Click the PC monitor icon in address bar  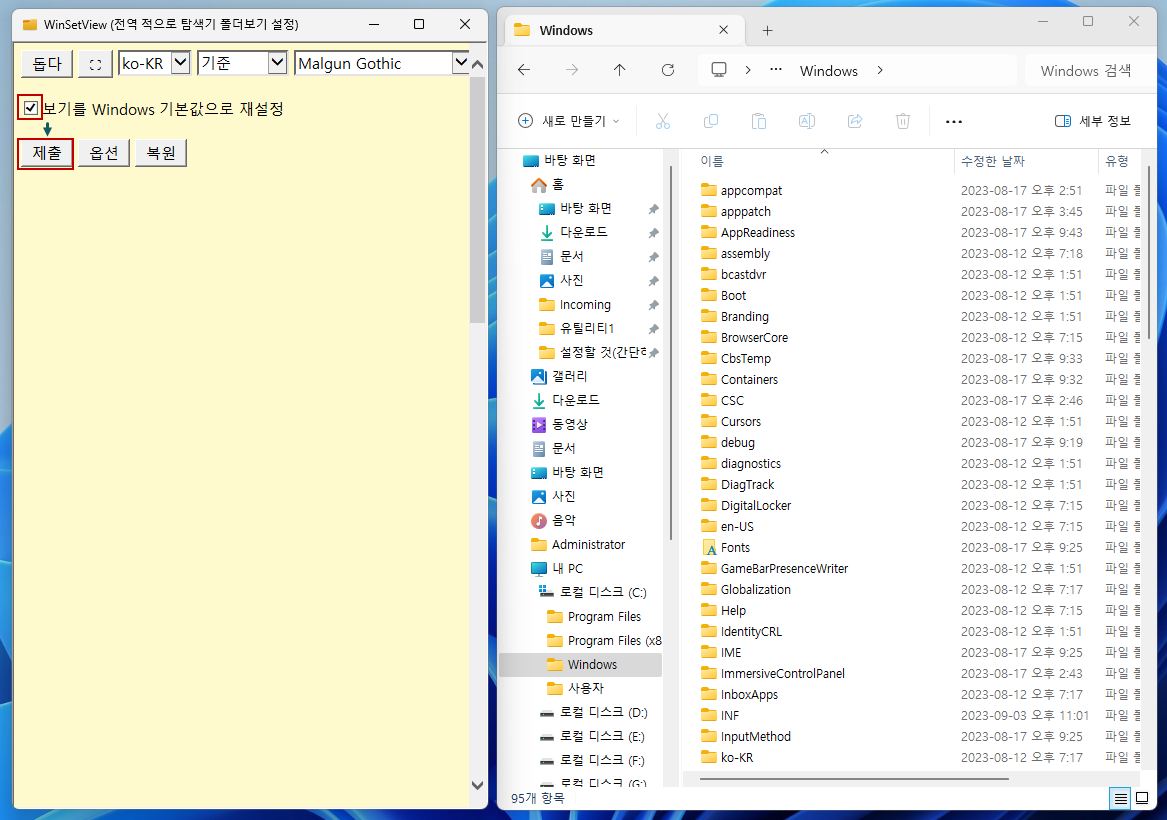click(719, 70)
